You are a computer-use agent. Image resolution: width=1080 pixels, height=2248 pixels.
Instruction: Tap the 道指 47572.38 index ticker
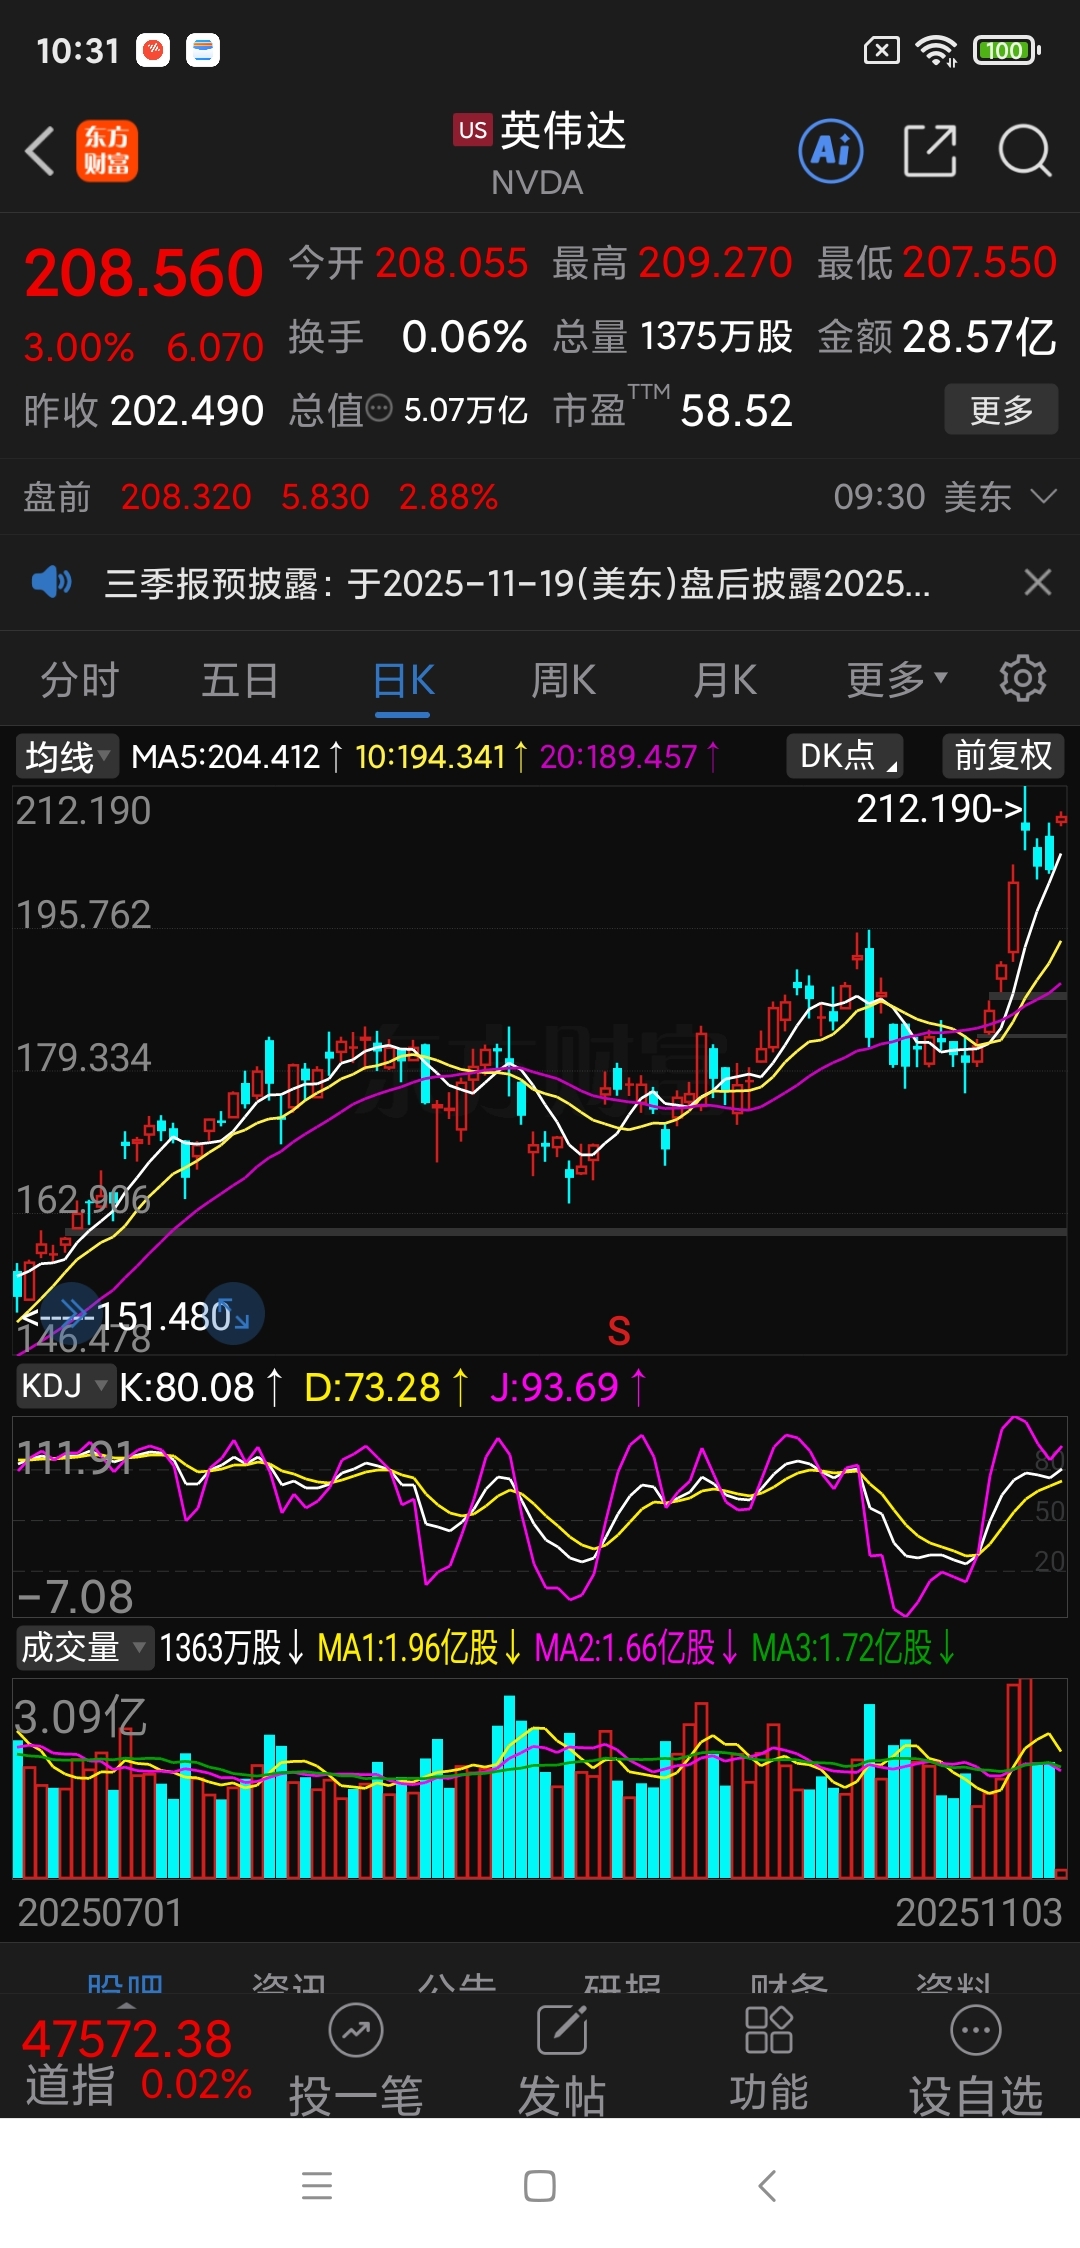[137, 2062]
